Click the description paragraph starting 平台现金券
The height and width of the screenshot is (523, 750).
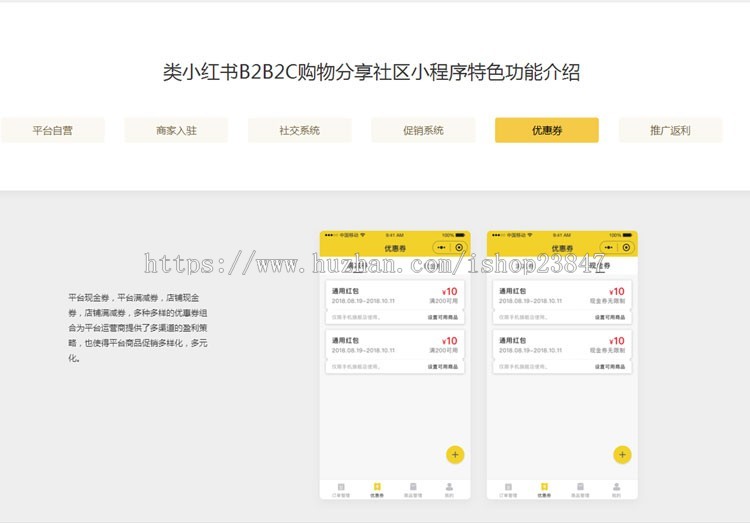coord(138,328)
